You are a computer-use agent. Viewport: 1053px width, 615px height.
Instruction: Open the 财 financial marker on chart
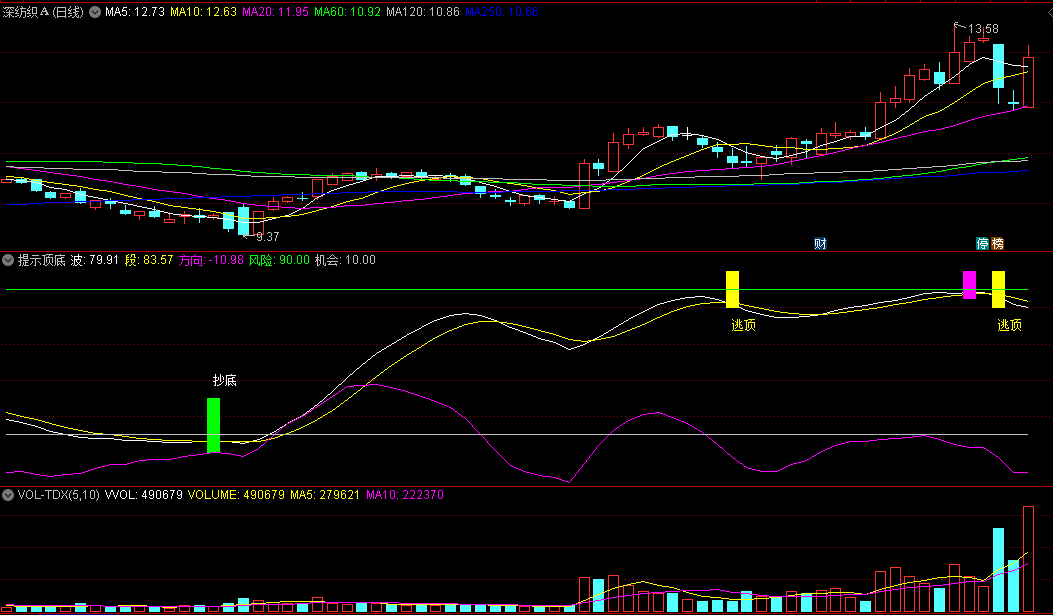820,244
